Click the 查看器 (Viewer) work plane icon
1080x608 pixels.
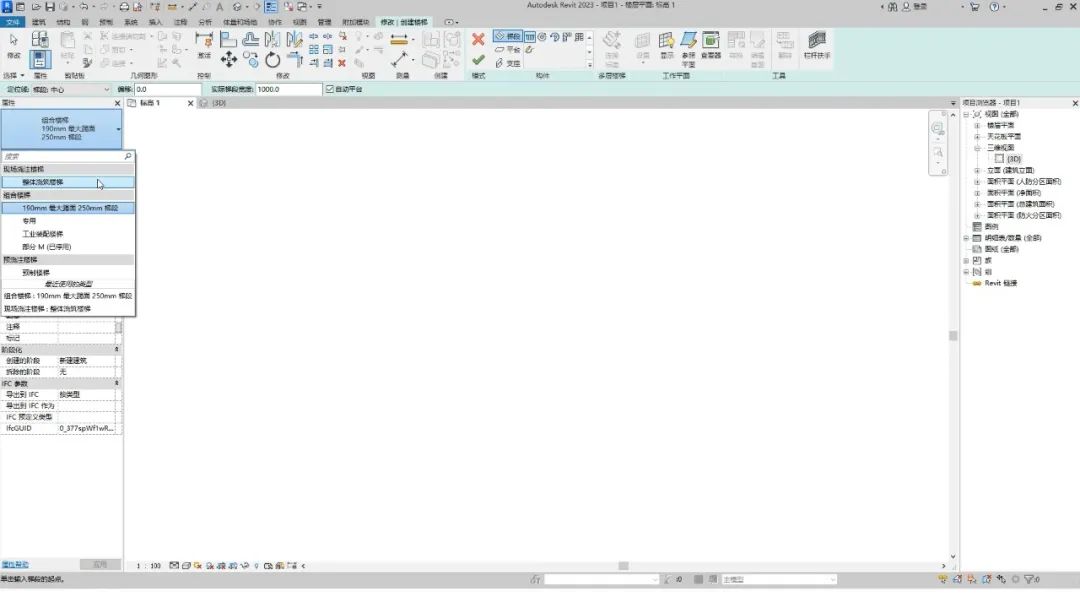[711, 44]
